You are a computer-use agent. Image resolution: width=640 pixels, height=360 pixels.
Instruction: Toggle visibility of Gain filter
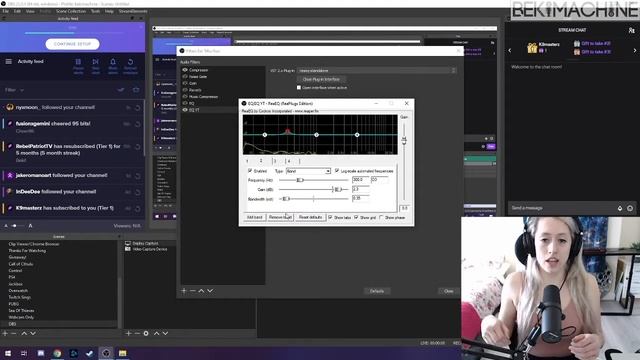point(185,83)
